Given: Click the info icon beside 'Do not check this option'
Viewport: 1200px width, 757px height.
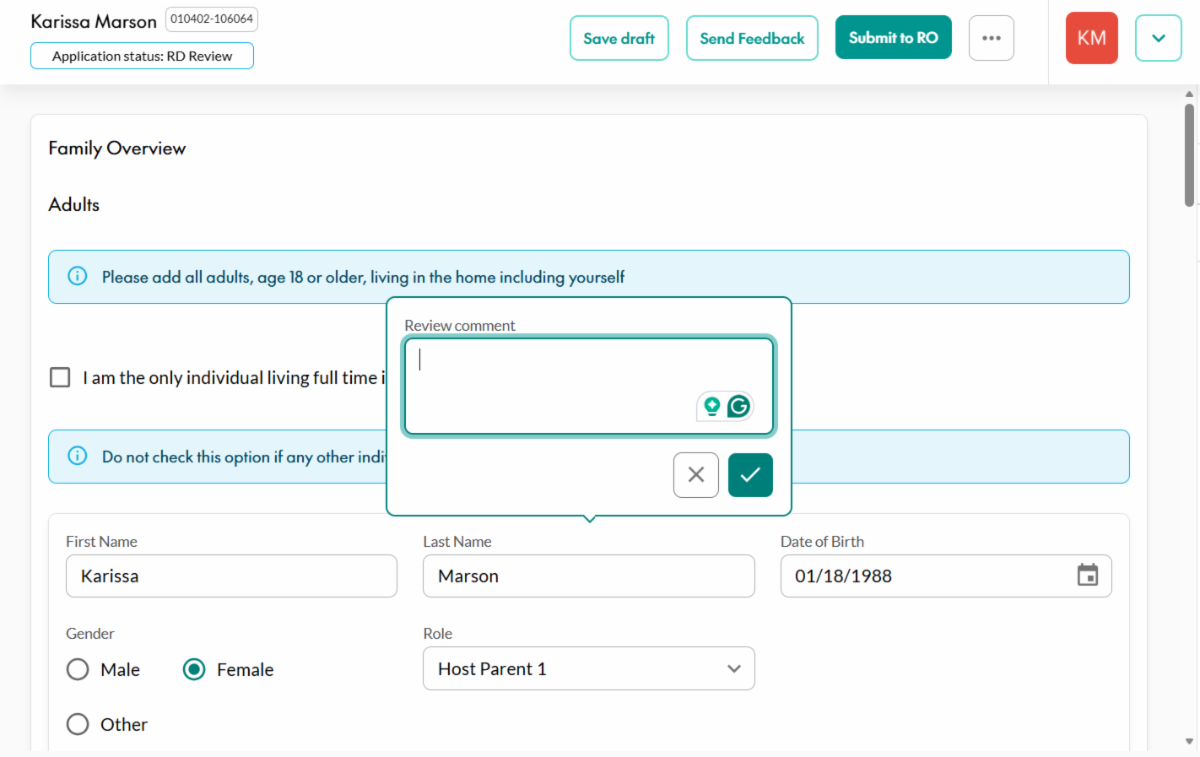Looking at the screenshot, I should 77,456.
